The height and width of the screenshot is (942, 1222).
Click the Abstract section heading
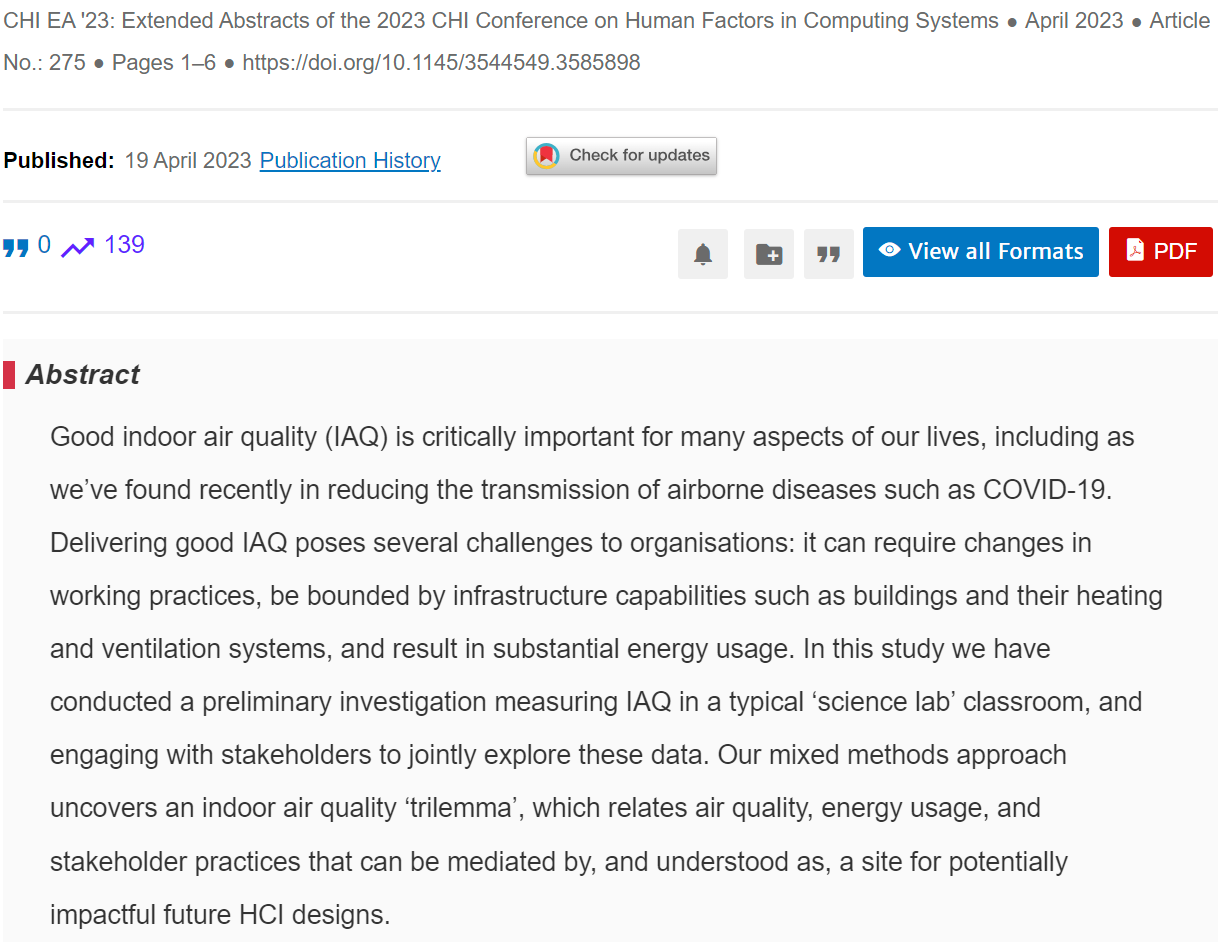coord(82,374)
